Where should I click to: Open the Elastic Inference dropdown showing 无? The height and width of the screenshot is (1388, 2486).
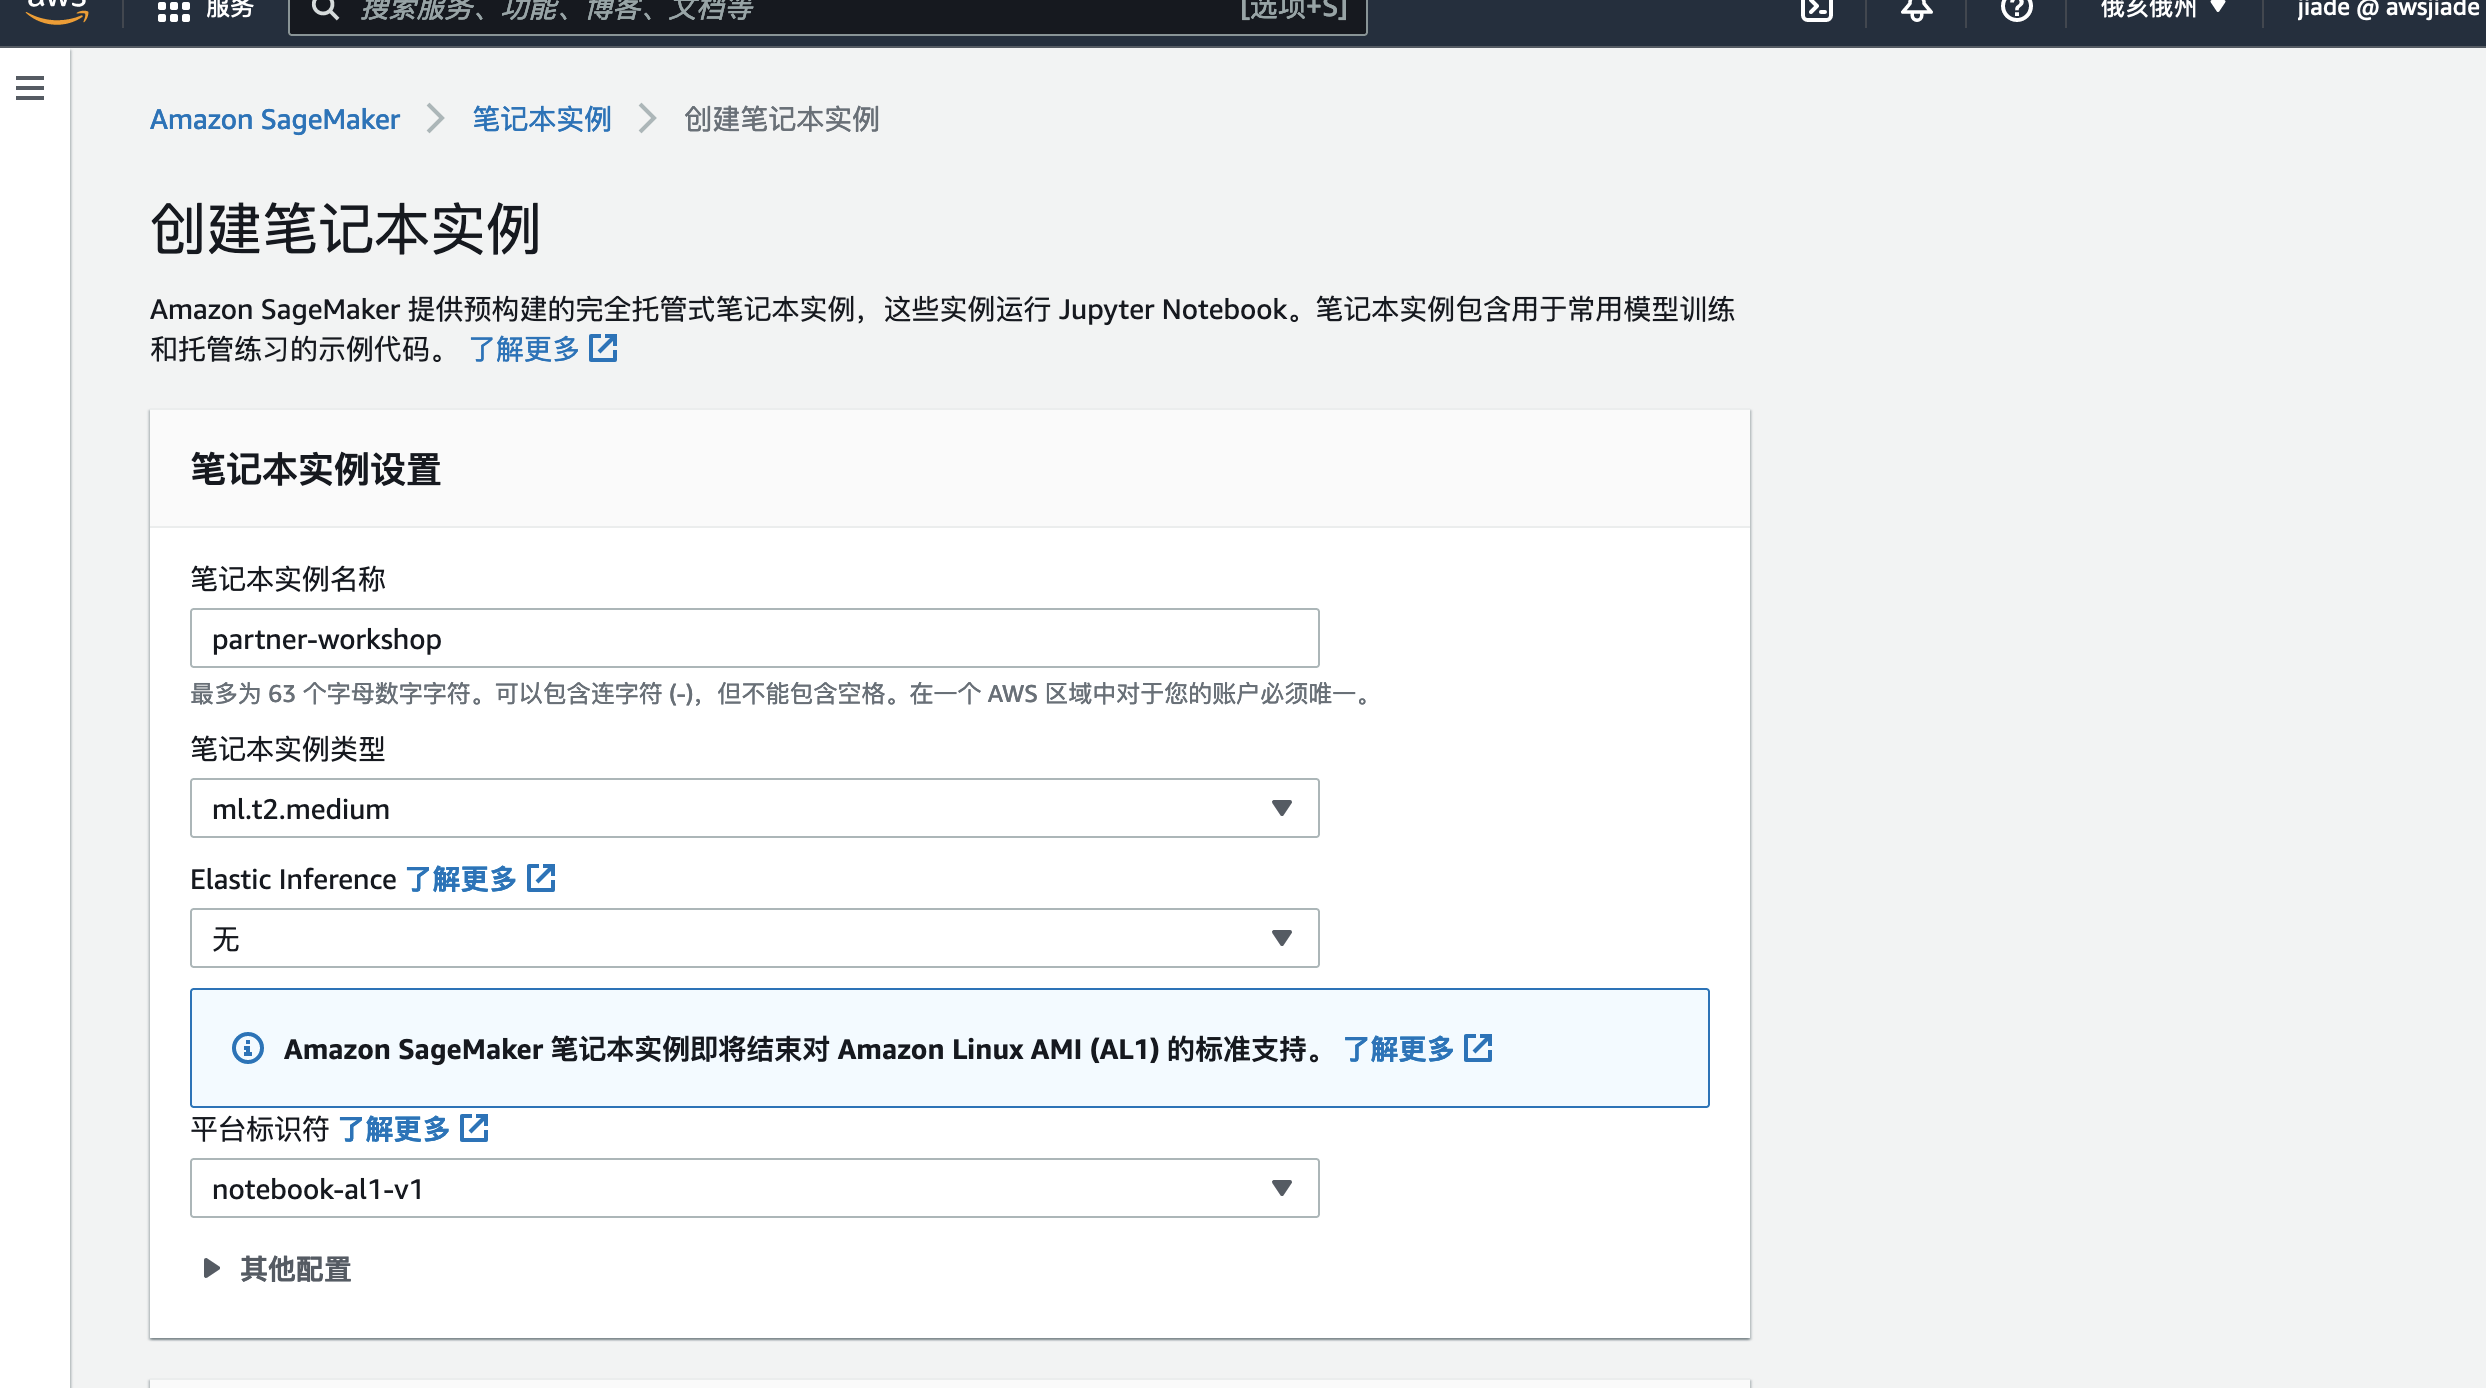tap(754, 938)
